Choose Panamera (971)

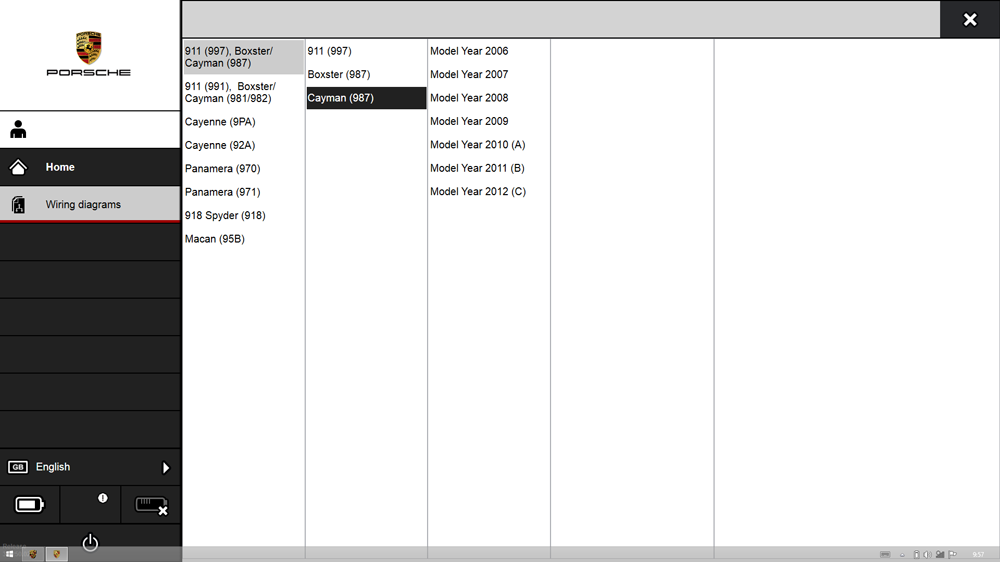[x=244, y=192]
